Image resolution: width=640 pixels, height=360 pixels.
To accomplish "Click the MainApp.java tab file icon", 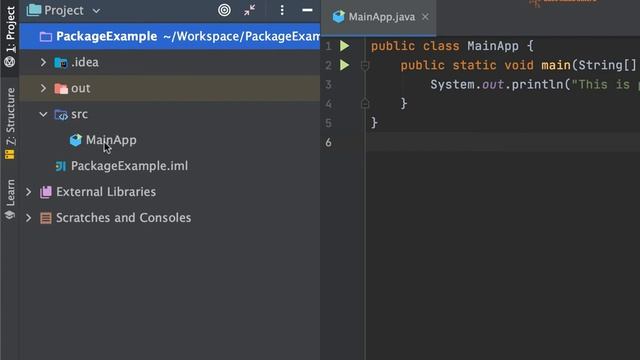I will 338,17.
